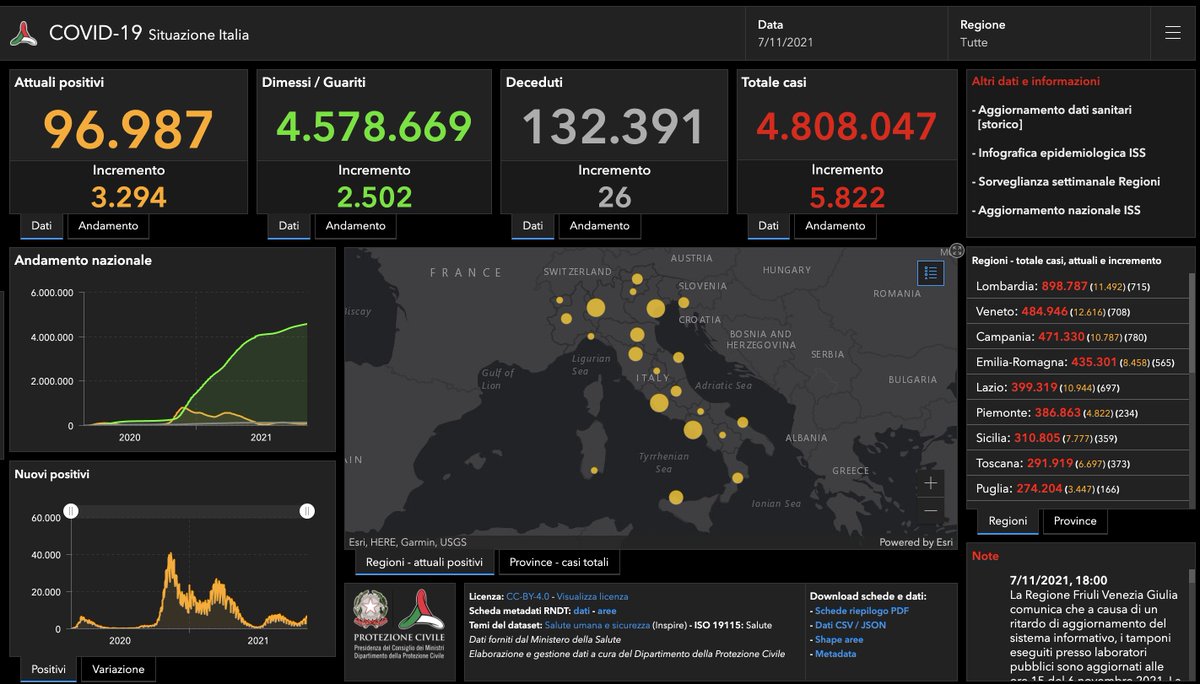This screenshot has width=1200, height=684.
Task: Click the zoom out icon on the map
Action: (x=930, y=509)
